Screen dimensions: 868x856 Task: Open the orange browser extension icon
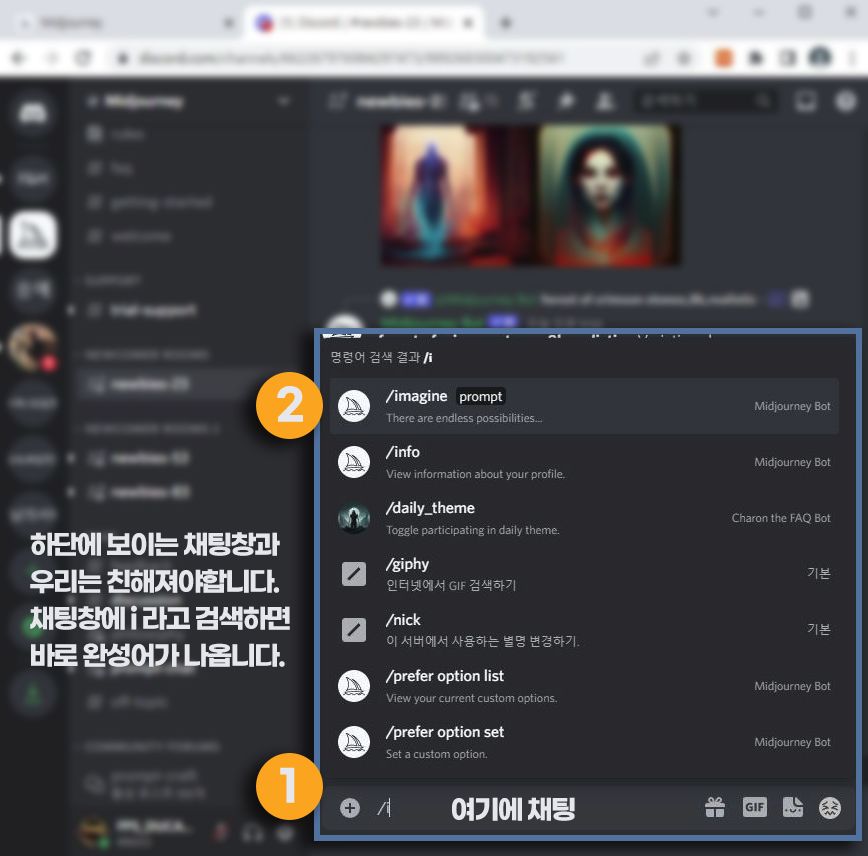click(x=724, y=58)
